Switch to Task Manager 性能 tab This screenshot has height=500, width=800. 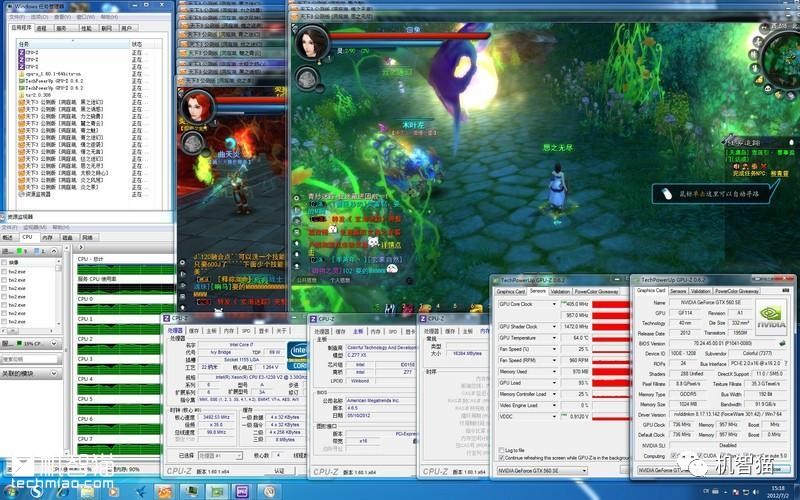[87, 28]
